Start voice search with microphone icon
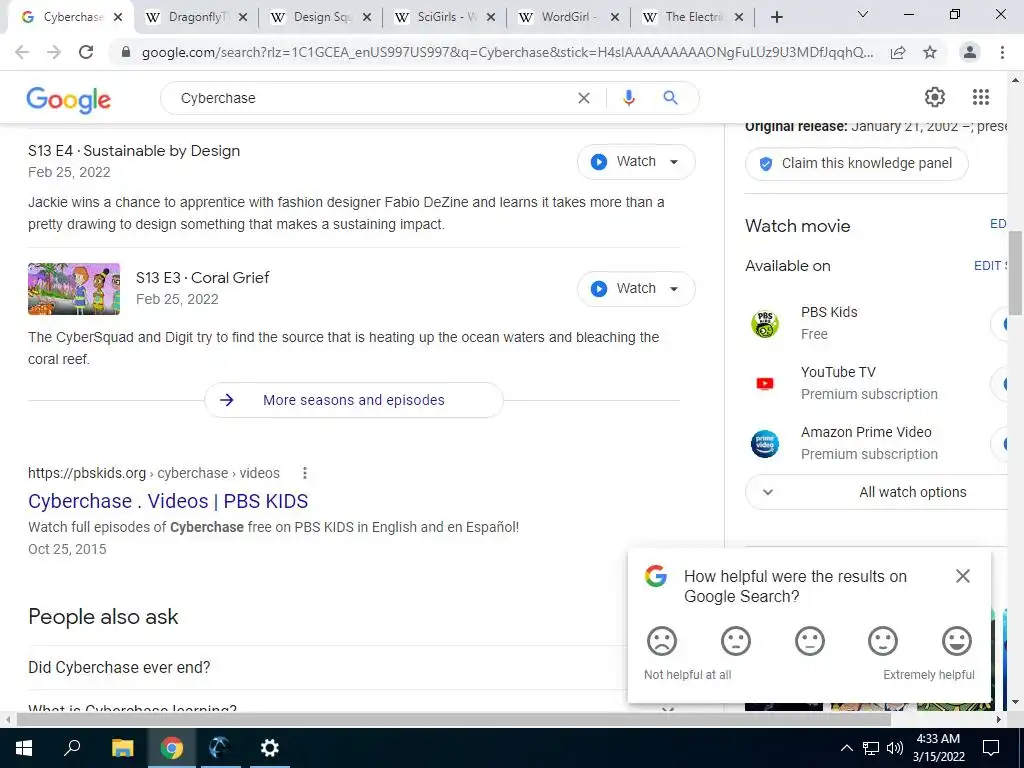The image size is (1024, 768). (x=628, y=98)
